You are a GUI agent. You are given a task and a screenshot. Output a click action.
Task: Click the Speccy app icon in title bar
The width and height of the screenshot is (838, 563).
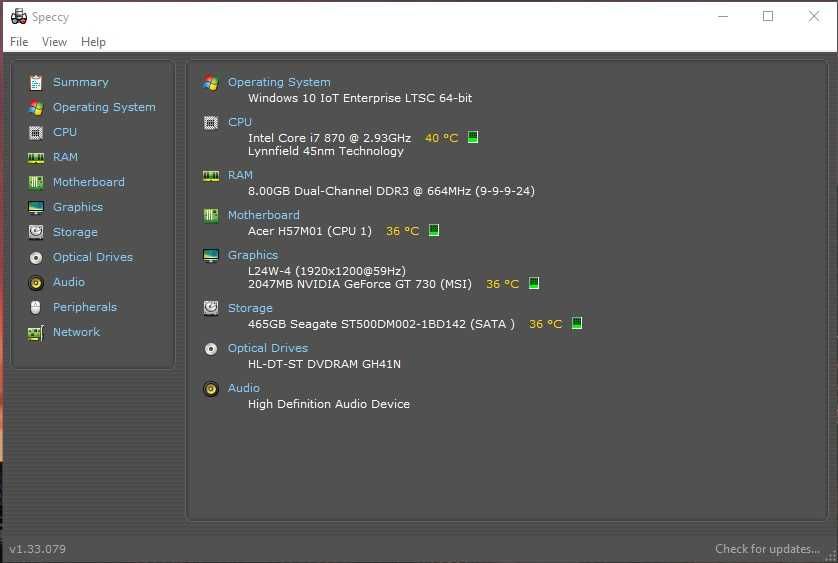19,17
